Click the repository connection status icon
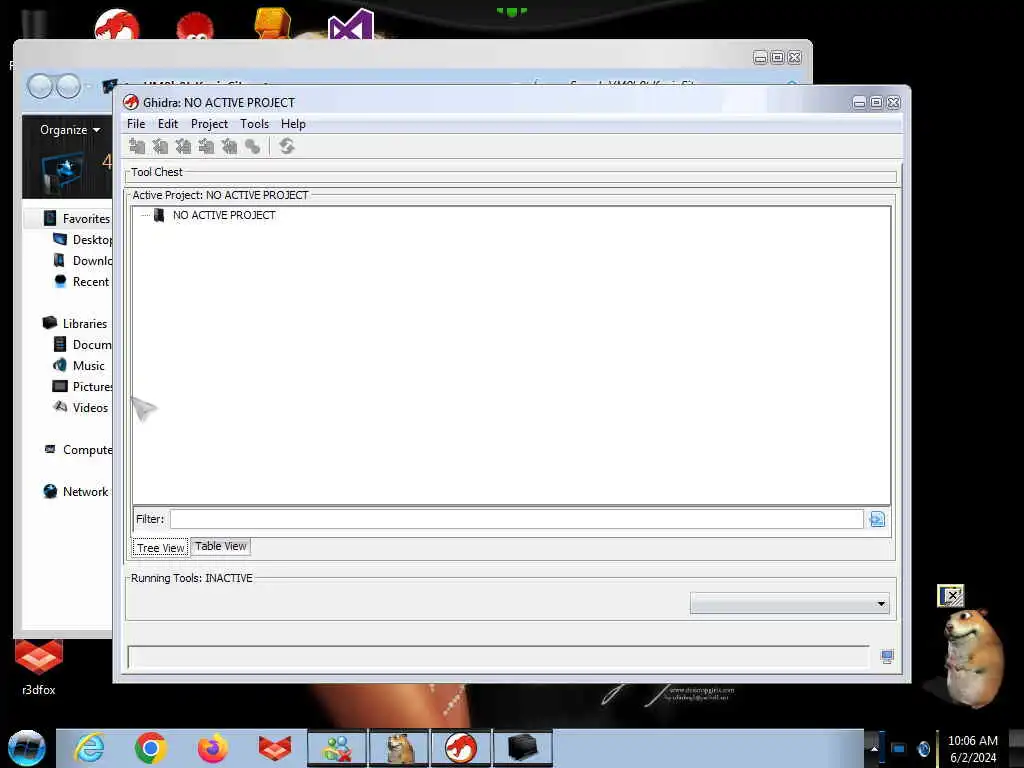 pyautogui.click(x=887, y=657)
